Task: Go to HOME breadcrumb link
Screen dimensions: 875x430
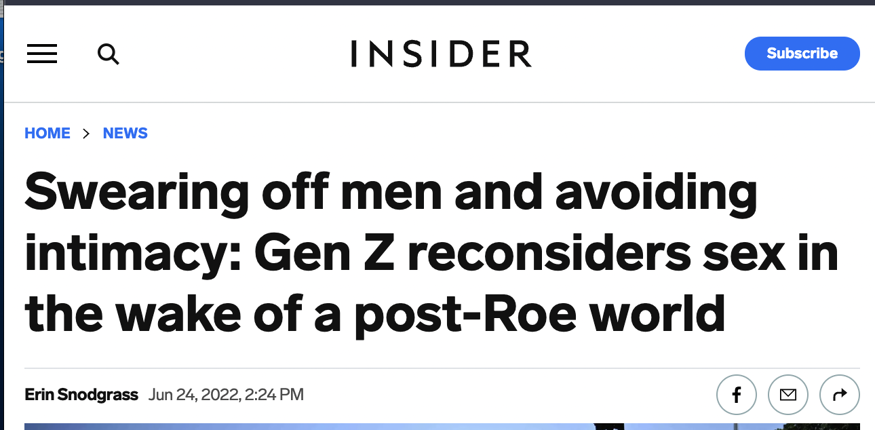Action: pos(47,133)
